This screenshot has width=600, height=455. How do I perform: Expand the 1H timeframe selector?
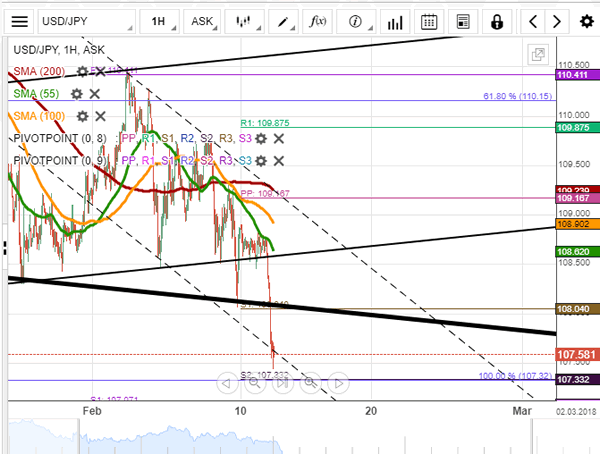pos(158,21)
